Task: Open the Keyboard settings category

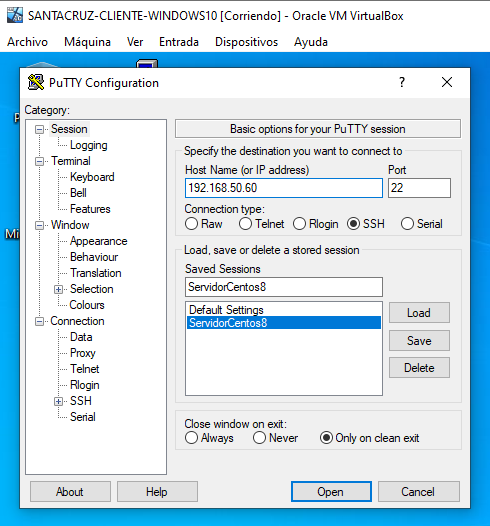Action: [x=92, y=177]
